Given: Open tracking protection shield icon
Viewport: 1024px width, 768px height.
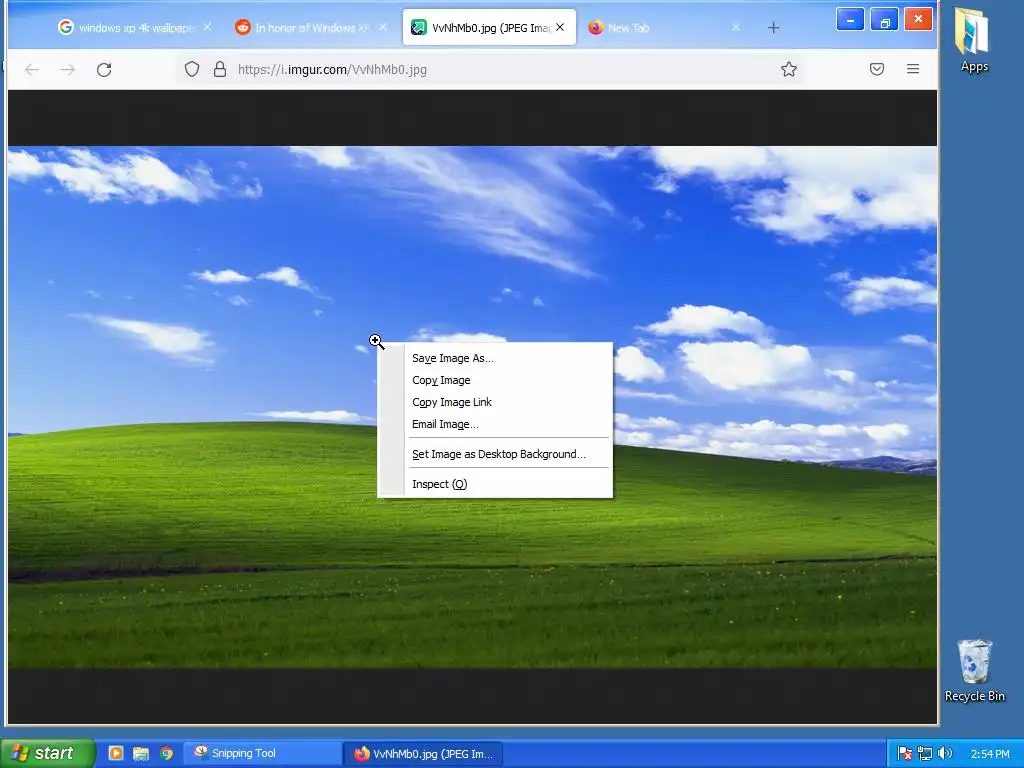Looking at the screenshot, I should 191,69.
